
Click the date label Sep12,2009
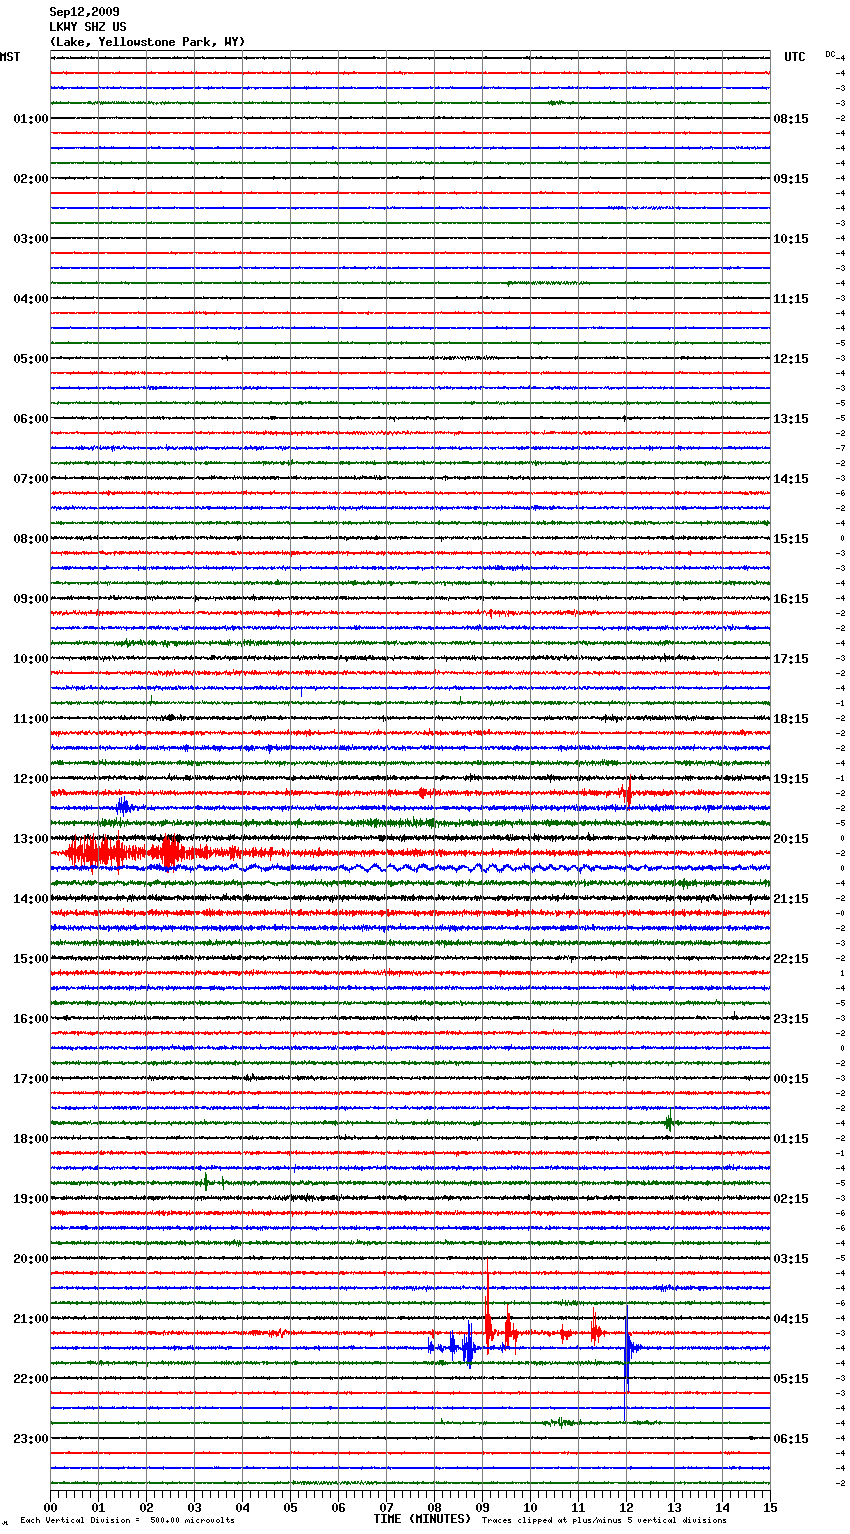(x=84, y=12)
